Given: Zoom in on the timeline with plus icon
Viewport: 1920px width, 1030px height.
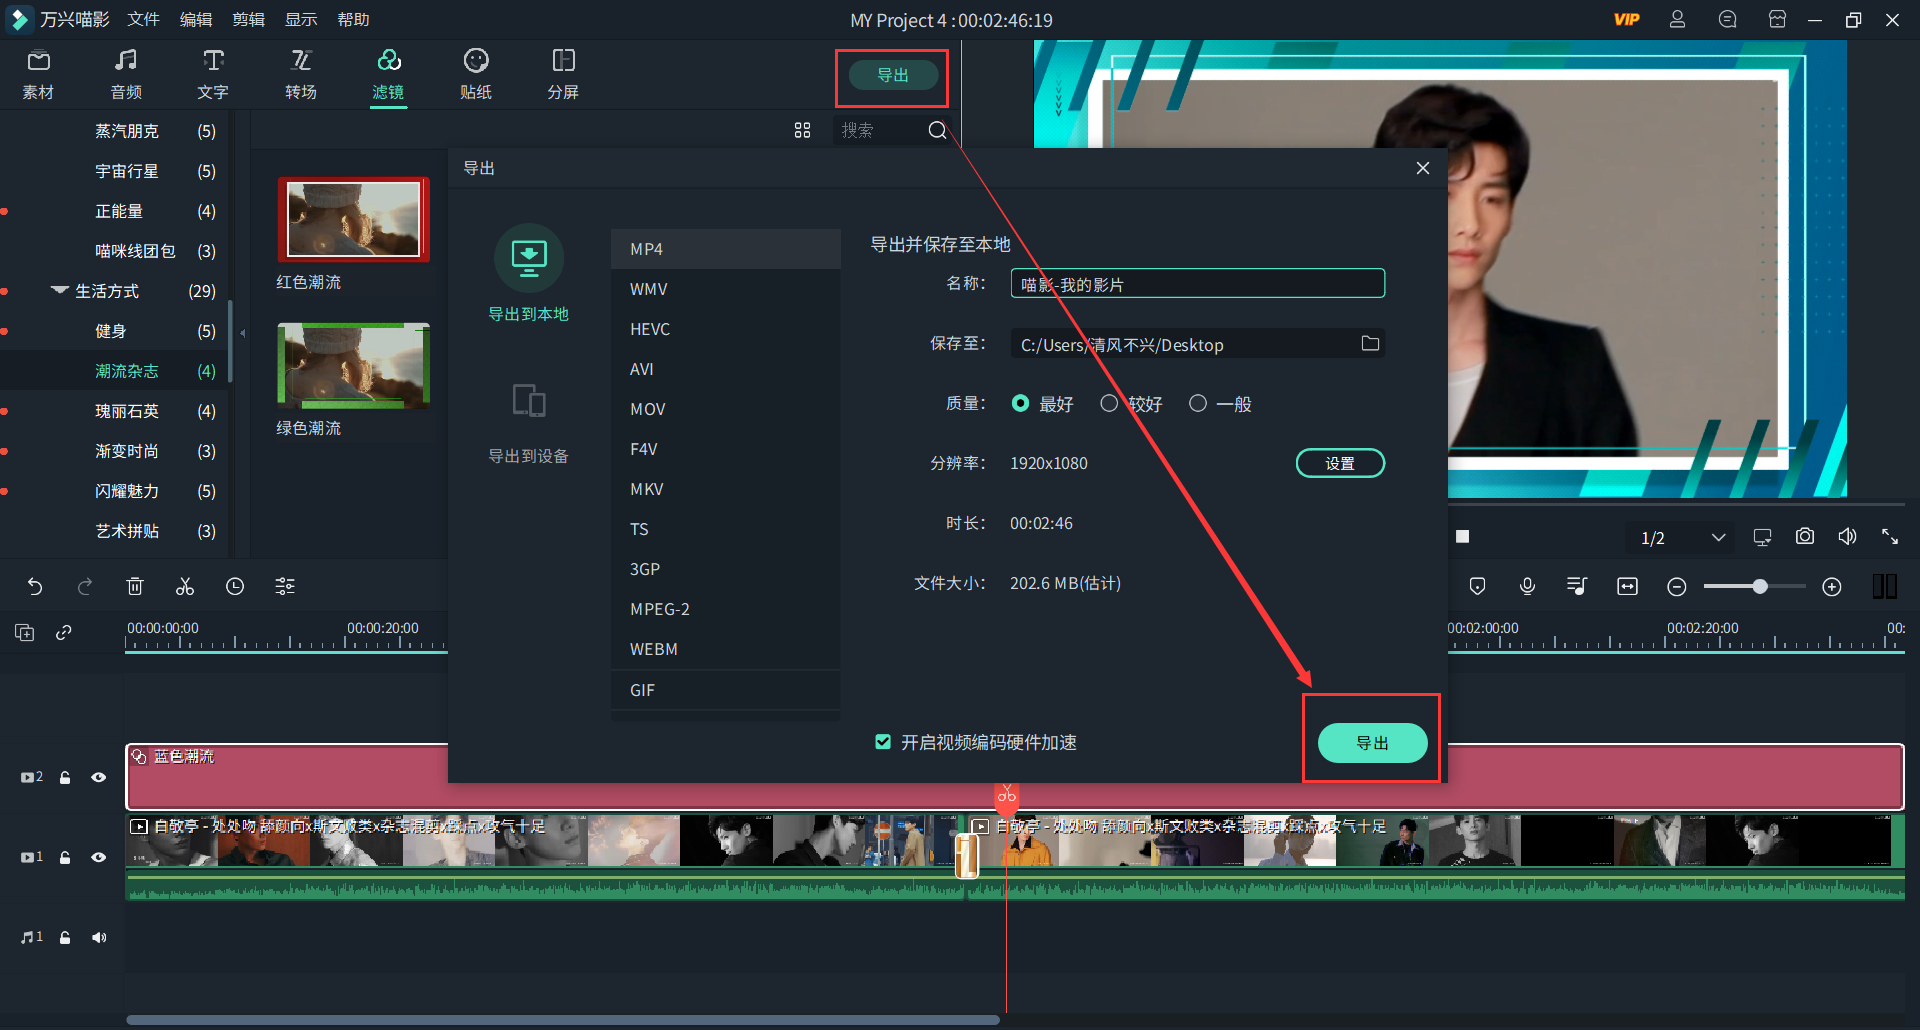Looking at the screenshot, I should coord(1833,587).
